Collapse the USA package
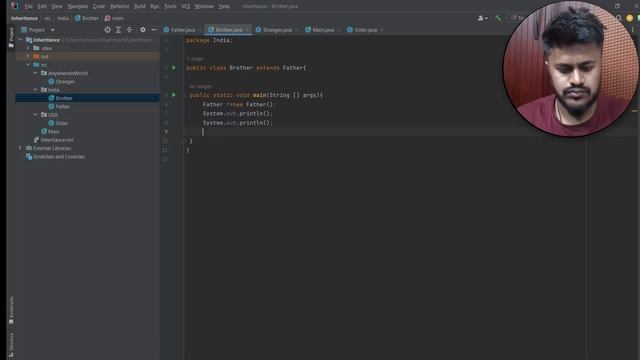The image size is (640, 360). 36,115
